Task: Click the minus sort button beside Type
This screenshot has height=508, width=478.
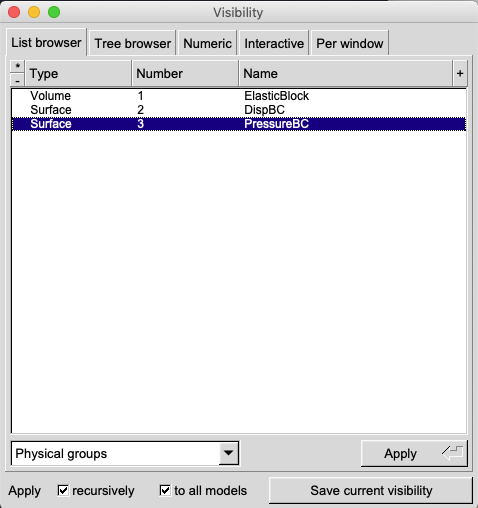Action: (17, 80)
